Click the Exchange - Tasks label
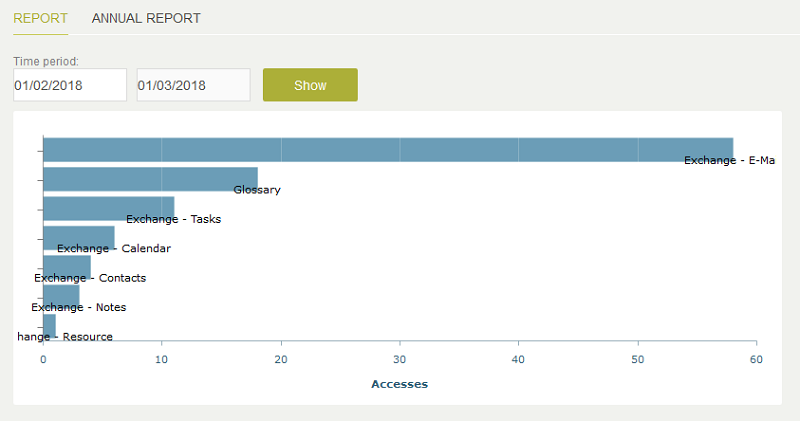800x421 pixels. [173, 219]
